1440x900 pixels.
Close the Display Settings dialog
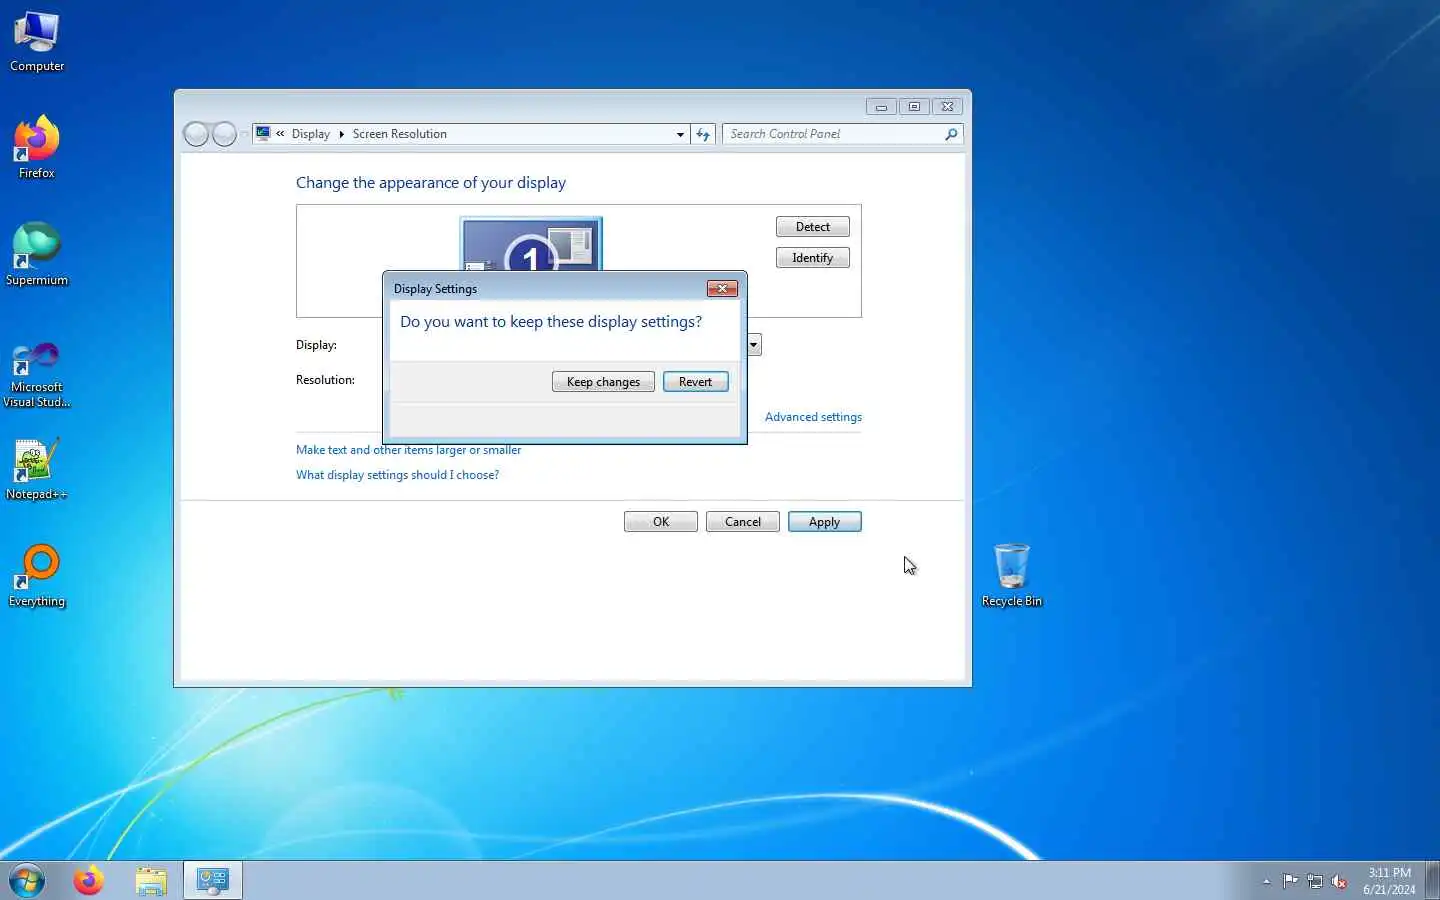pyautogui.click(x=722, y=289)
